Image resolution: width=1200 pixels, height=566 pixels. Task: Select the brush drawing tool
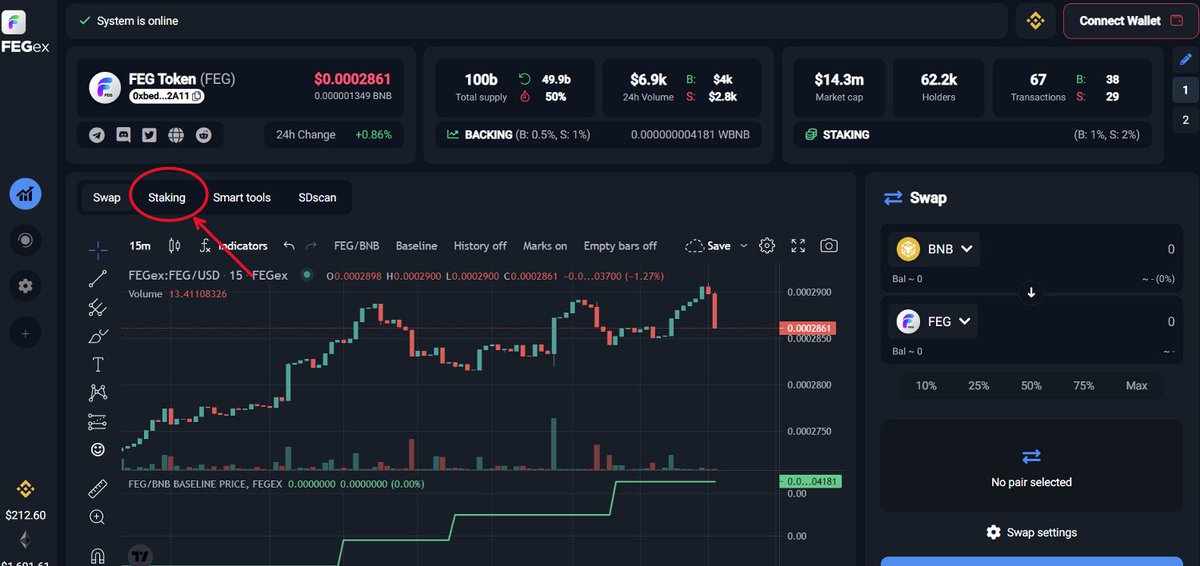click(x=97, y=335)
